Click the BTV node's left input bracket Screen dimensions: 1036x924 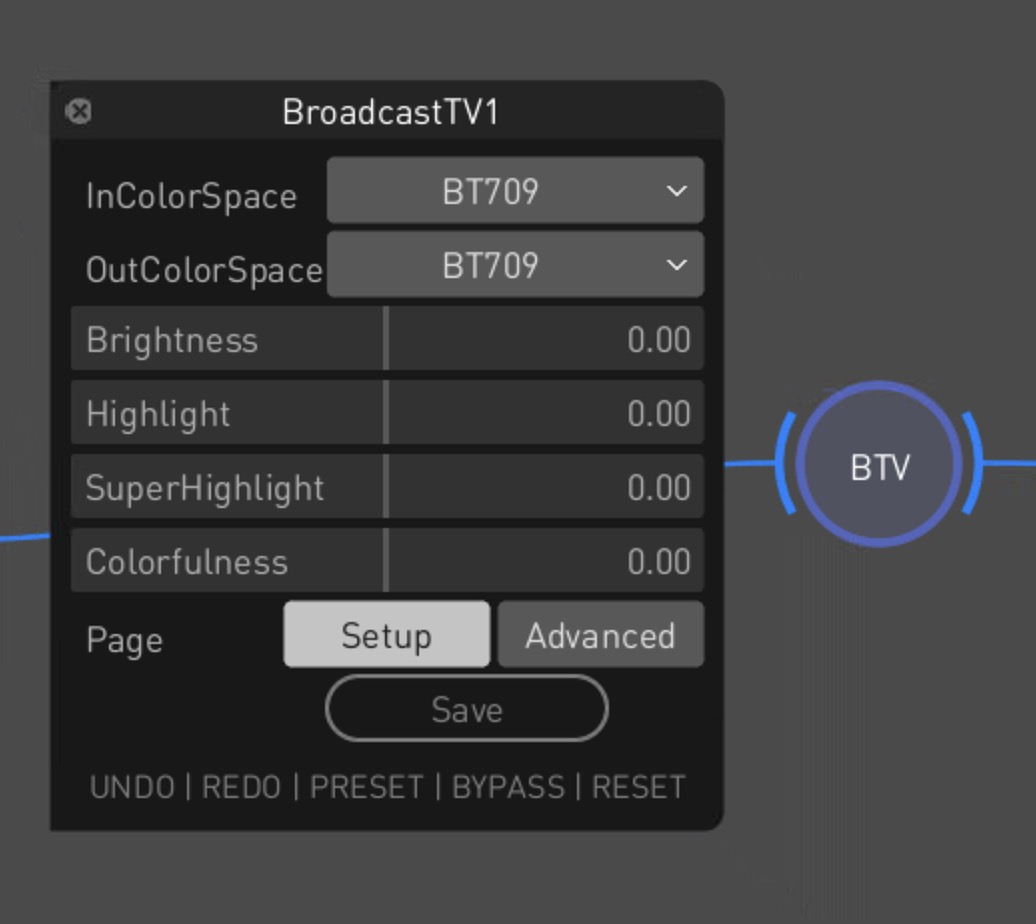(786, 464)
